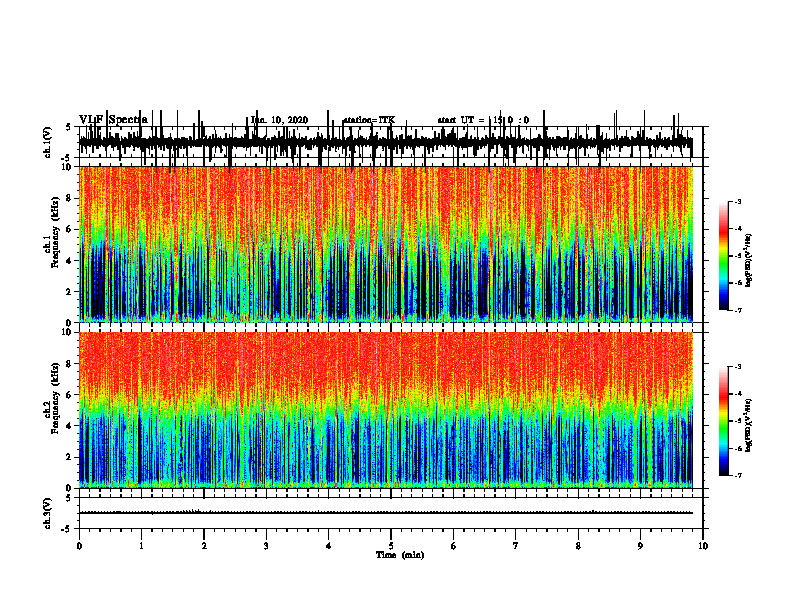The width and height of the screenshot is (792, 612).
Task: Click the ch.1 frequency tick label '8'
Action: coord(69,198)
